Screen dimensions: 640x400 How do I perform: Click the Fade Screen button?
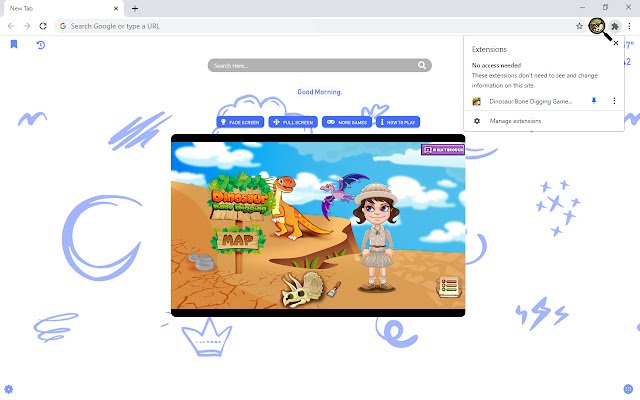point(240,122)
